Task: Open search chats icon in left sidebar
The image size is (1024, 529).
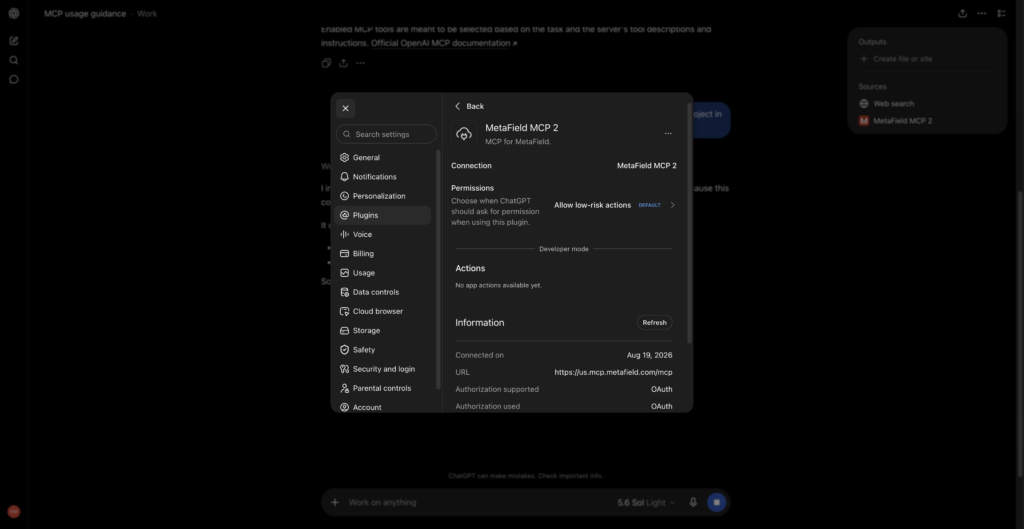Action: pyautogui.click(x=14, y=60)
